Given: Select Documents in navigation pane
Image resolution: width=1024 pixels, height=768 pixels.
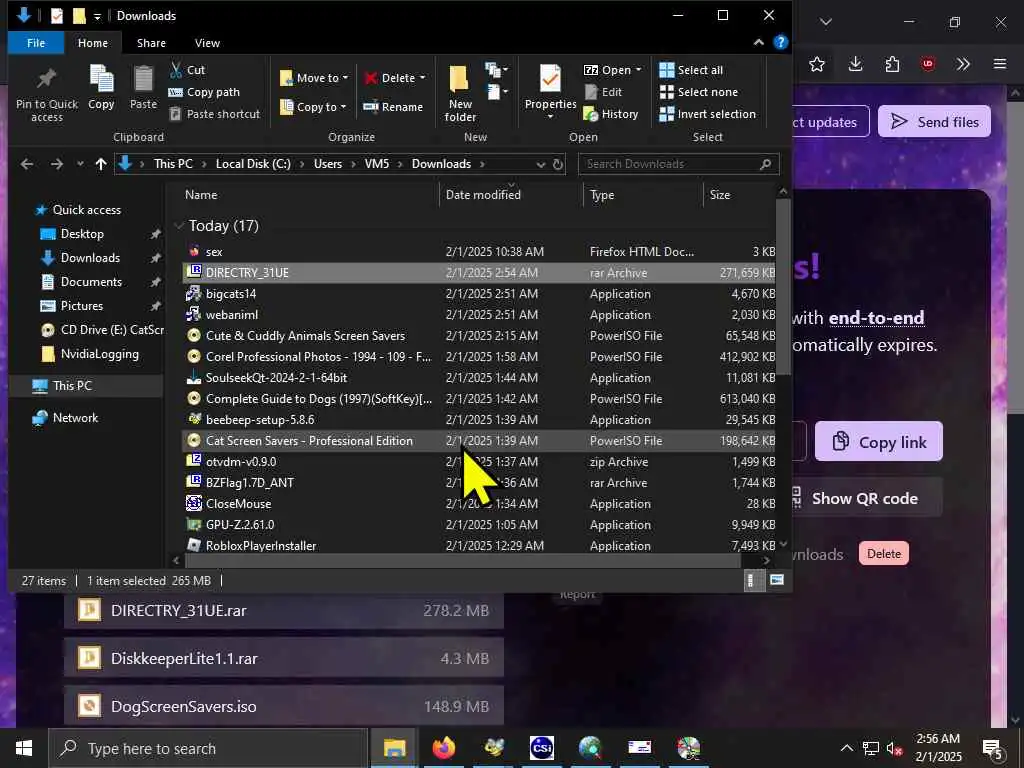Looking at the screenshot, I should click(91, 281).
